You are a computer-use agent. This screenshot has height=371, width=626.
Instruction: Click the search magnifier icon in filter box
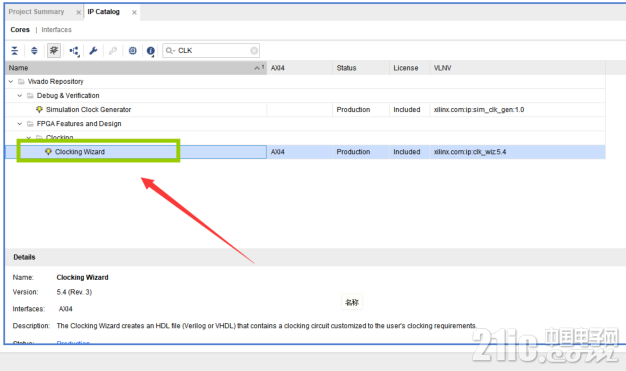click(x=170, y=51)
